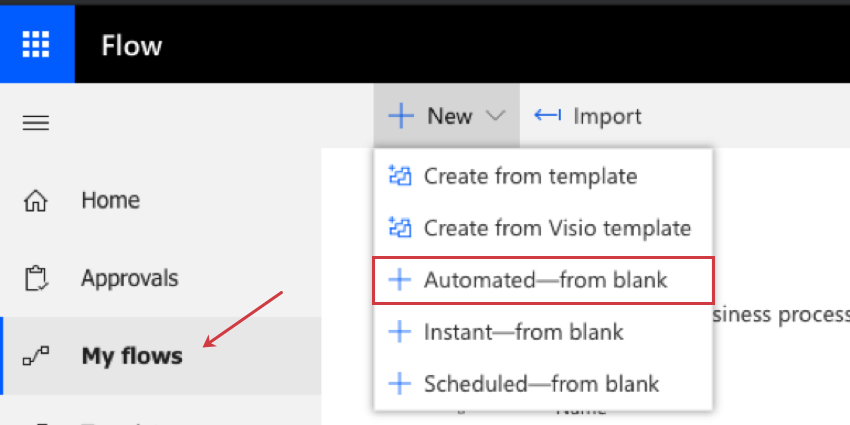The image size is (850, 425).
Task: Select Create from template entry
Action: tap(530, 177)
